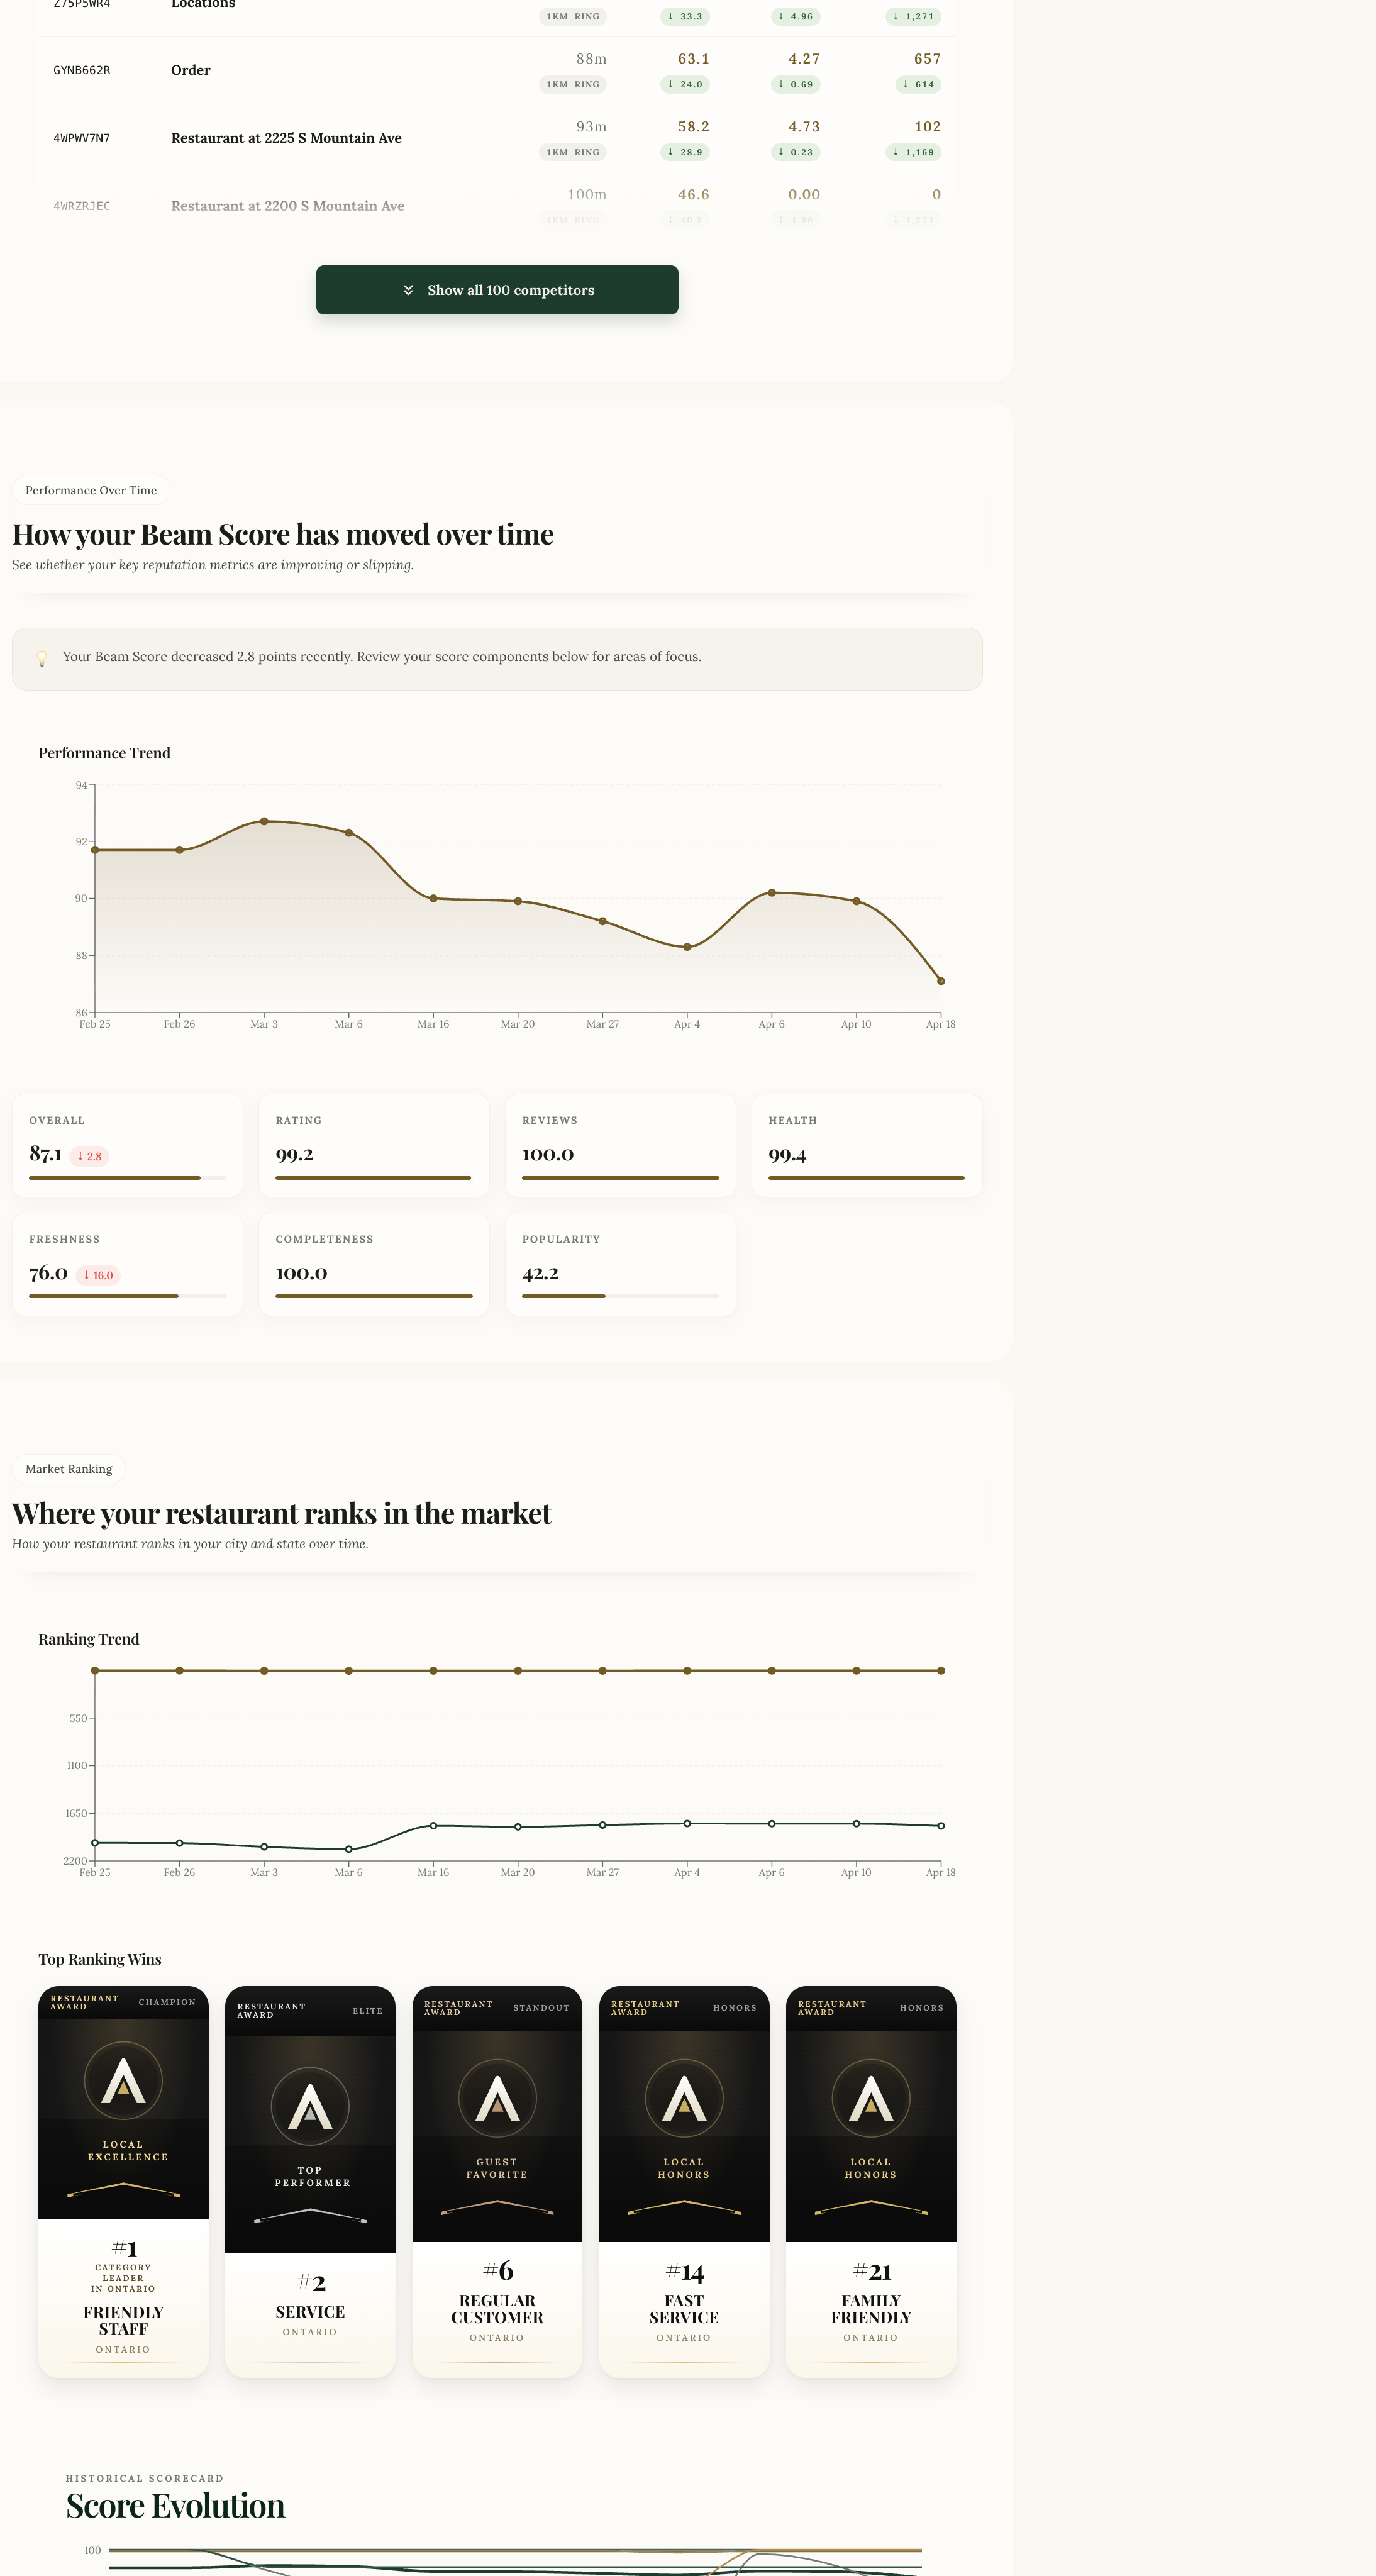Open the Overall 87.1 score card
Image resolution: width=1376 pixels, height=2576 pixels.
tap(127, 1145)
